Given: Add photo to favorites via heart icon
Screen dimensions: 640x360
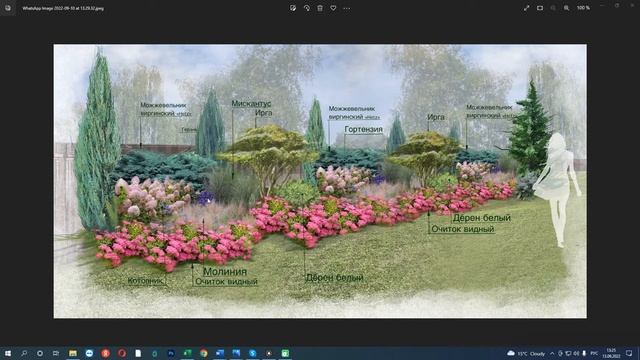Looking at the screenshot, I should (333, 8).
